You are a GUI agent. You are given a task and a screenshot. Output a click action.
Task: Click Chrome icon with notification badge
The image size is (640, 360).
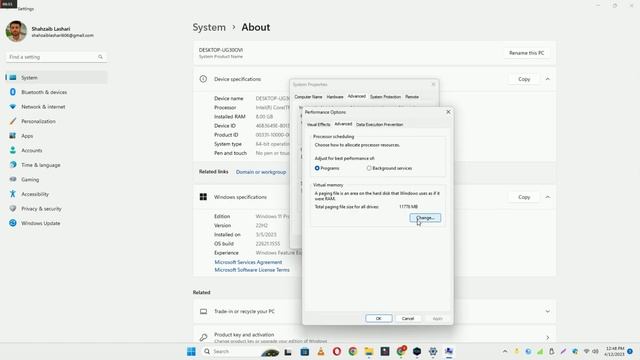(401, 351)
